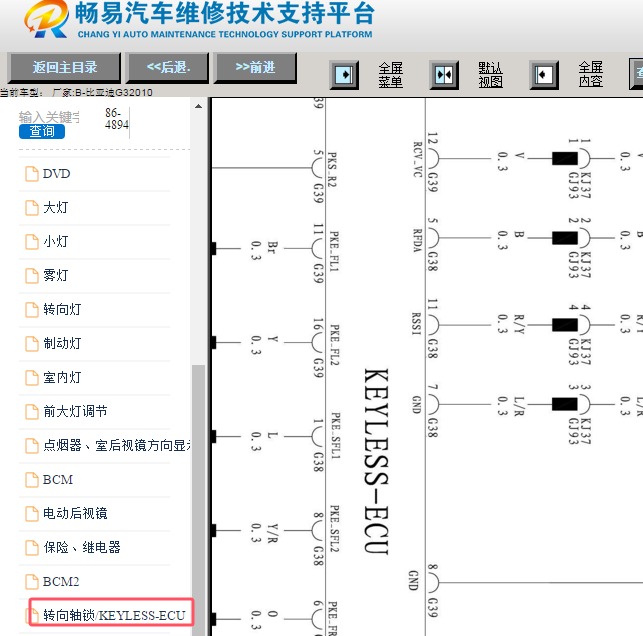Click the file icon beside 转向灯
The width and height of the screenshot is (643, 636).
(32, 310)
